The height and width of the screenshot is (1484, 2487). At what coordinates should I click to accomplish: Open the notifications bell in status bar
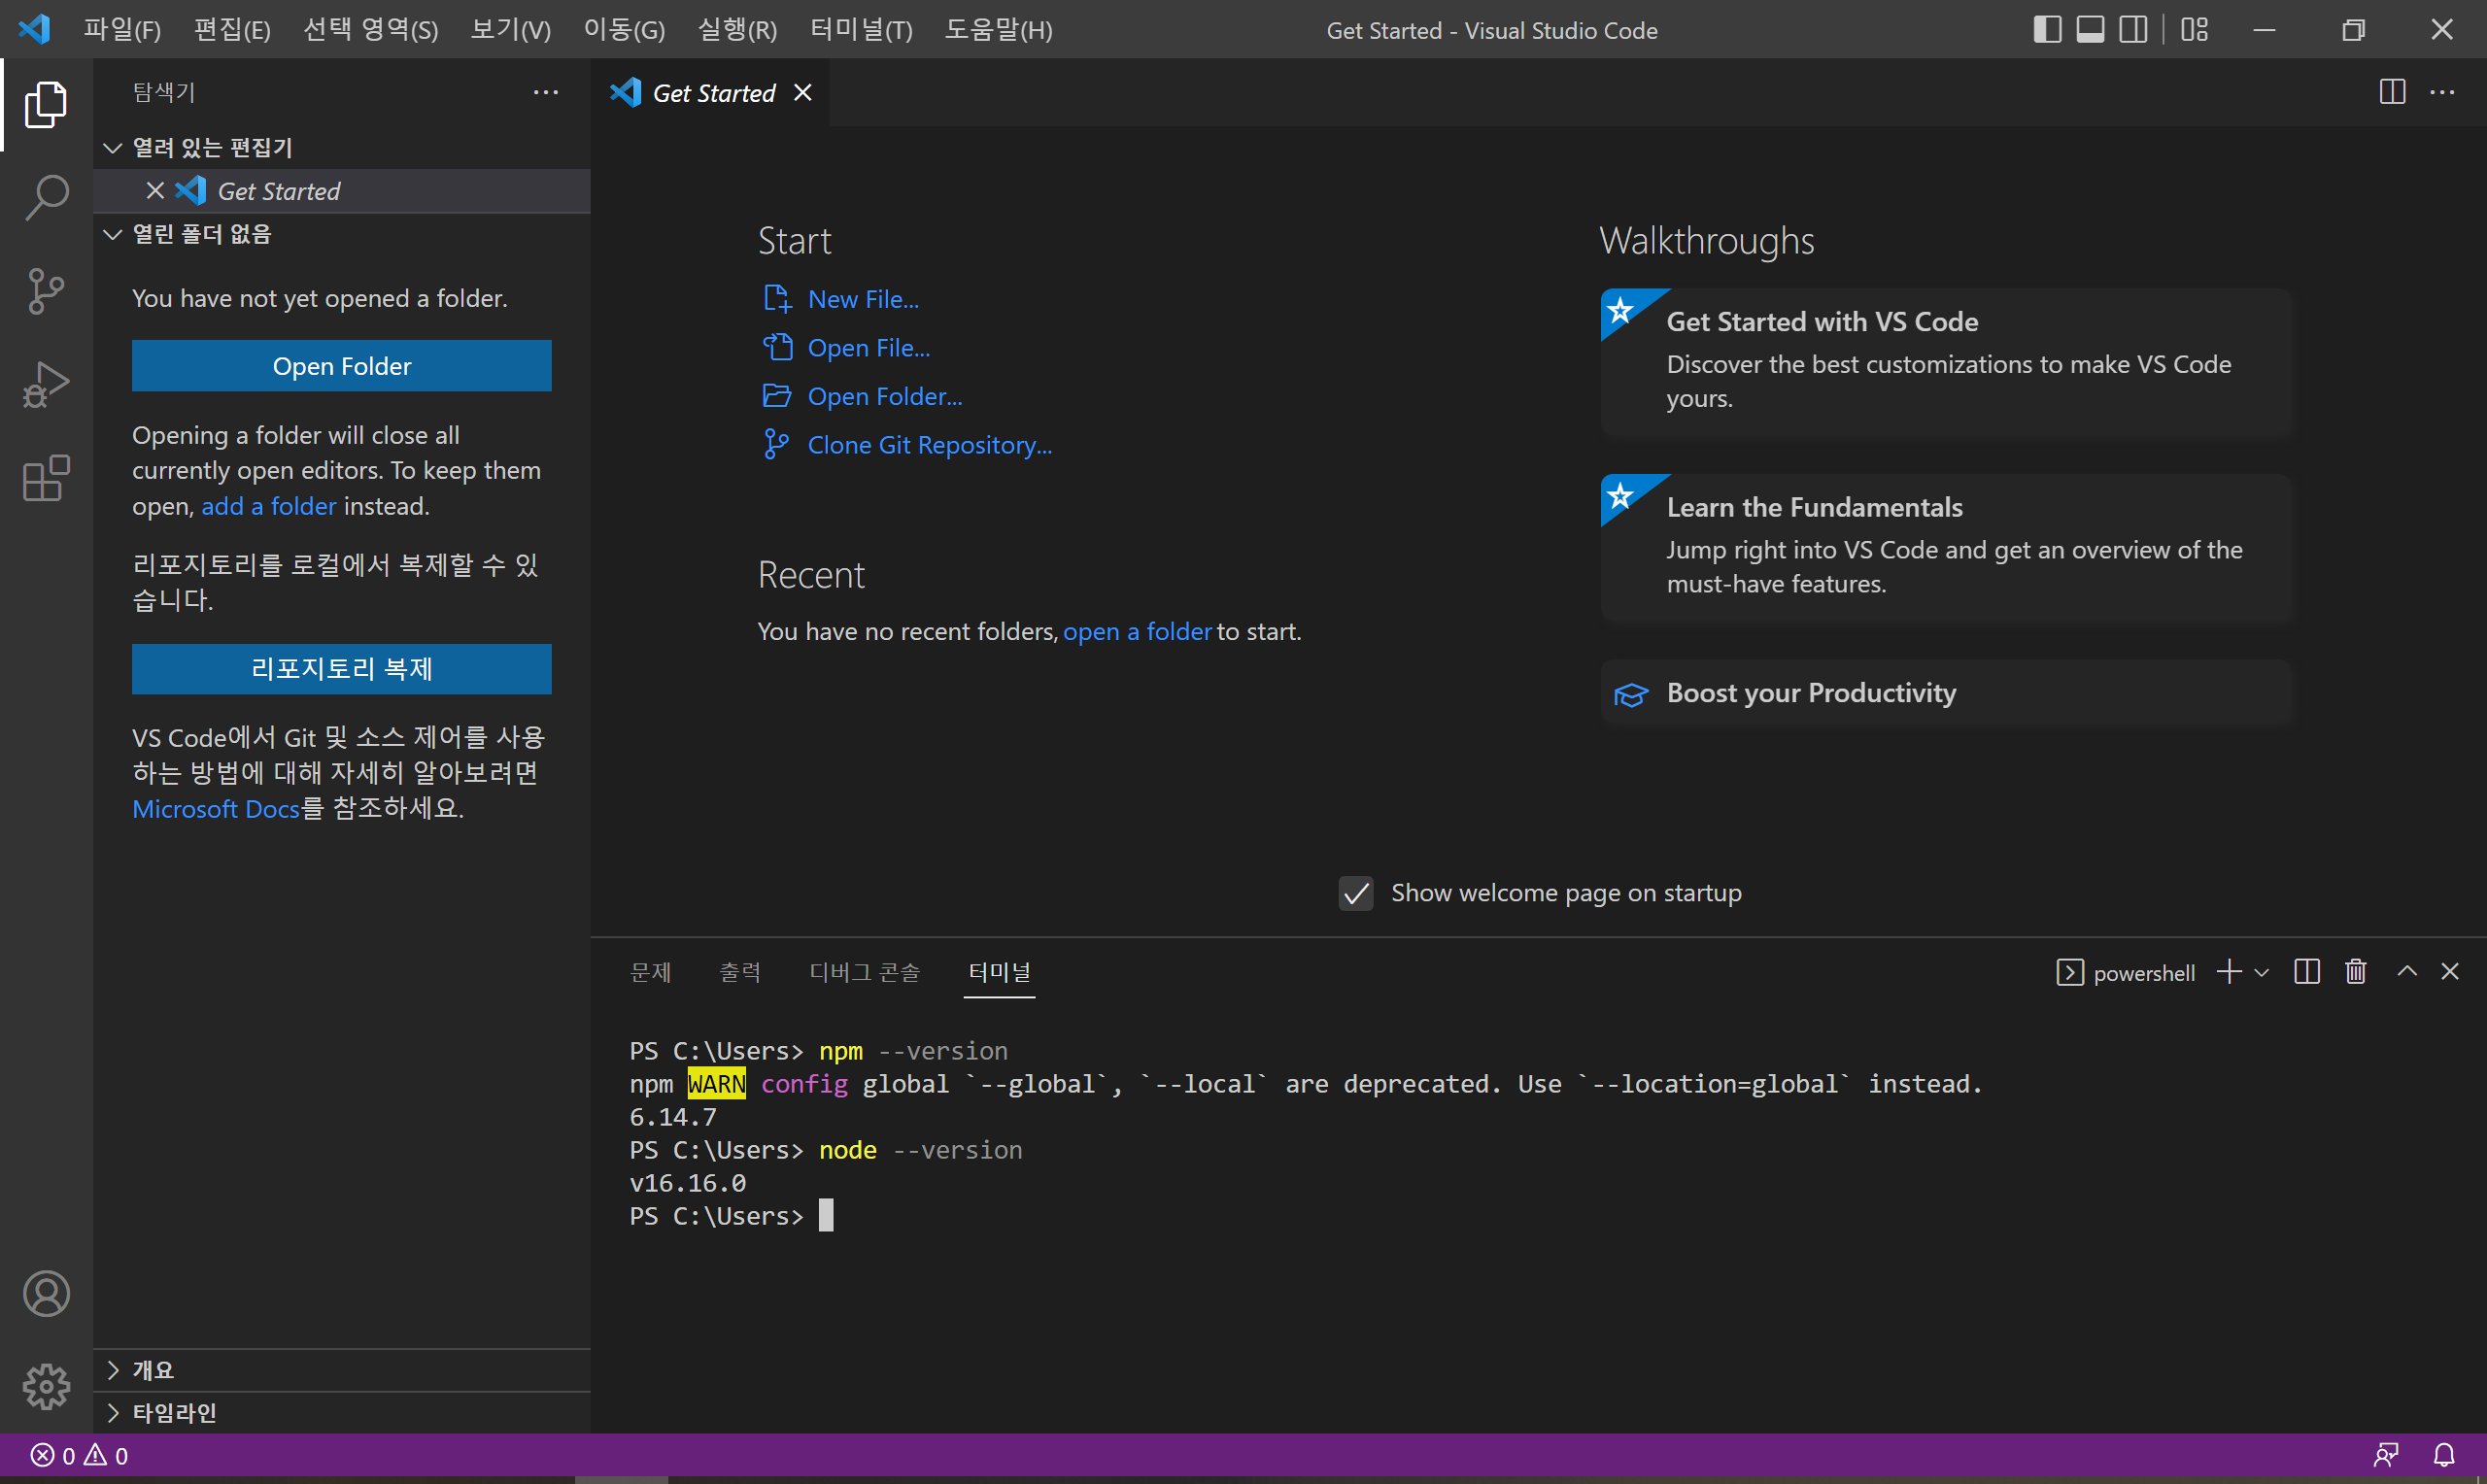coord(2443,1455)
